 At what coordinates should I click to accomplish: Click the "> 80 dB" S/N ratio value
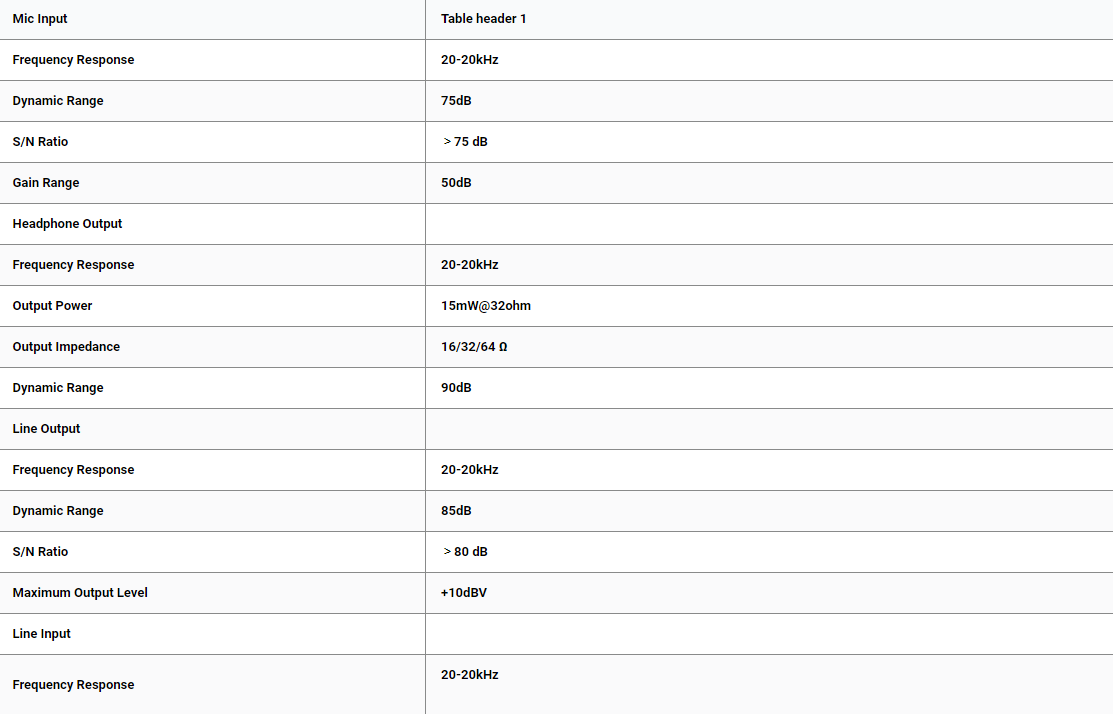tap(466, 552)
